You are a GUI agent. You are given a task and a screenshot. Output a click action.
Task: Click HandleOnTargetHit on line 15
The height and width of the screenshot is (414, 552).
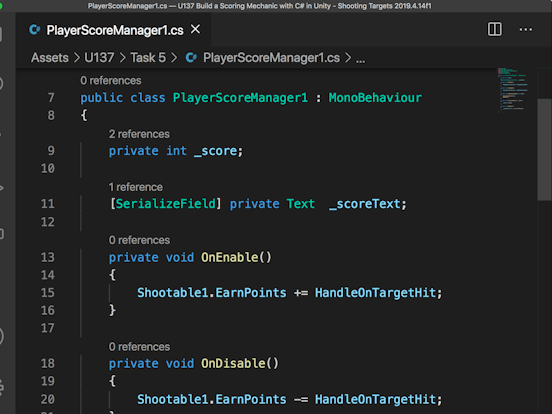pos(375,293)
